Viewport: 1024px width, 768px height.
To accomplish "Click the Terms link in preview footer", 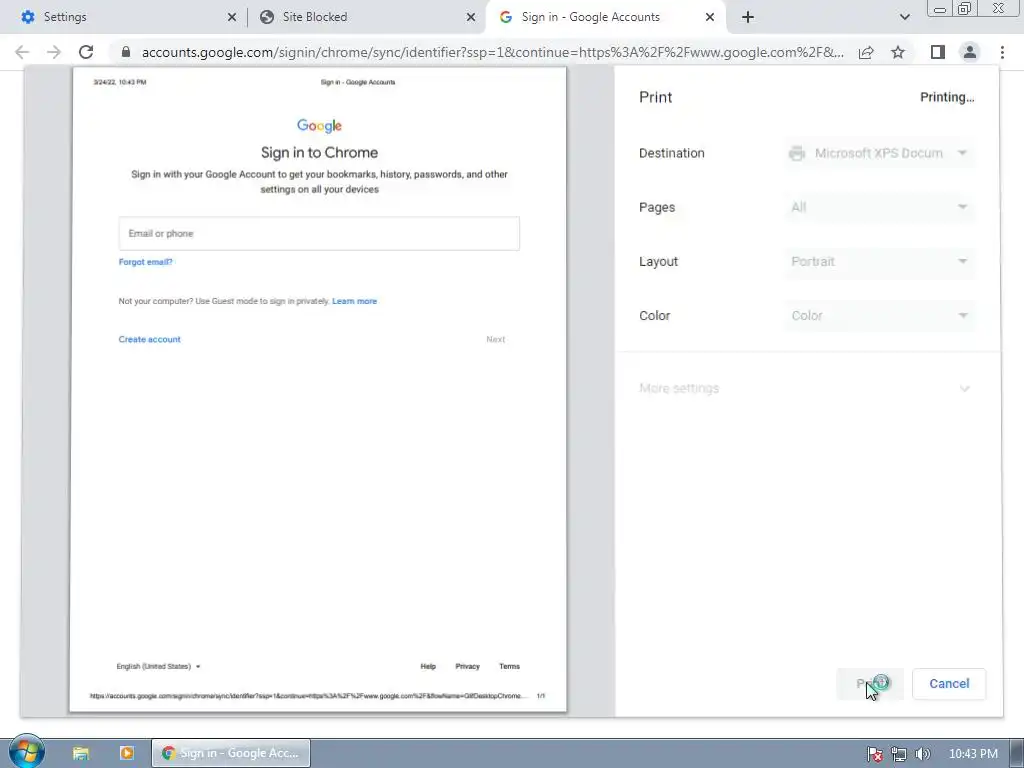I will [509, 667].
